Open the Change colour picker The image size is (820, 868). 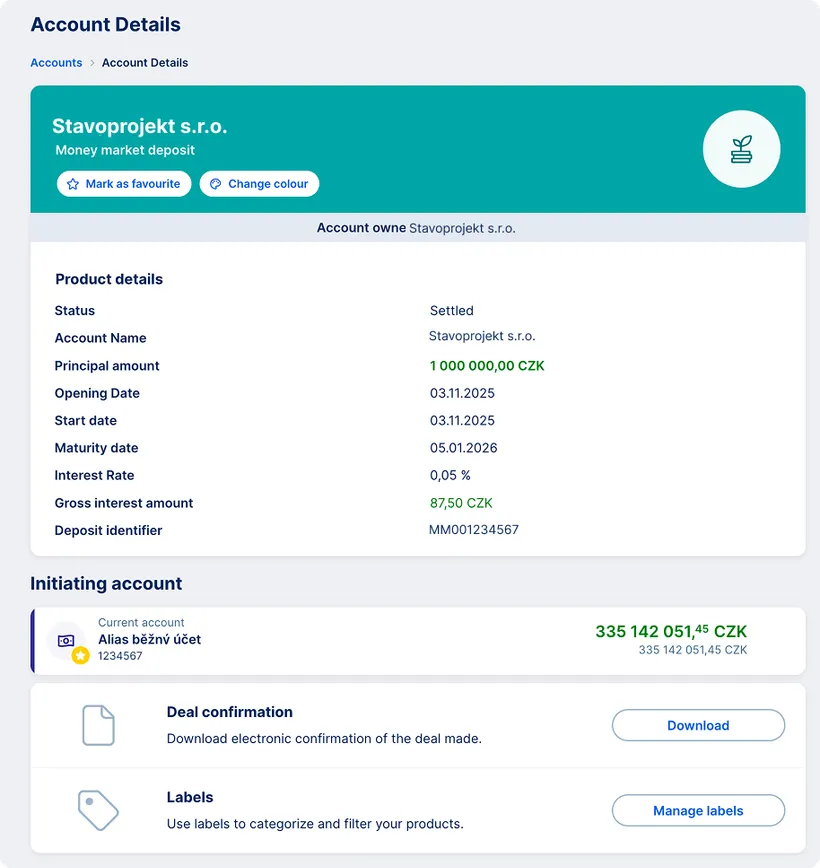coord(259,184)
